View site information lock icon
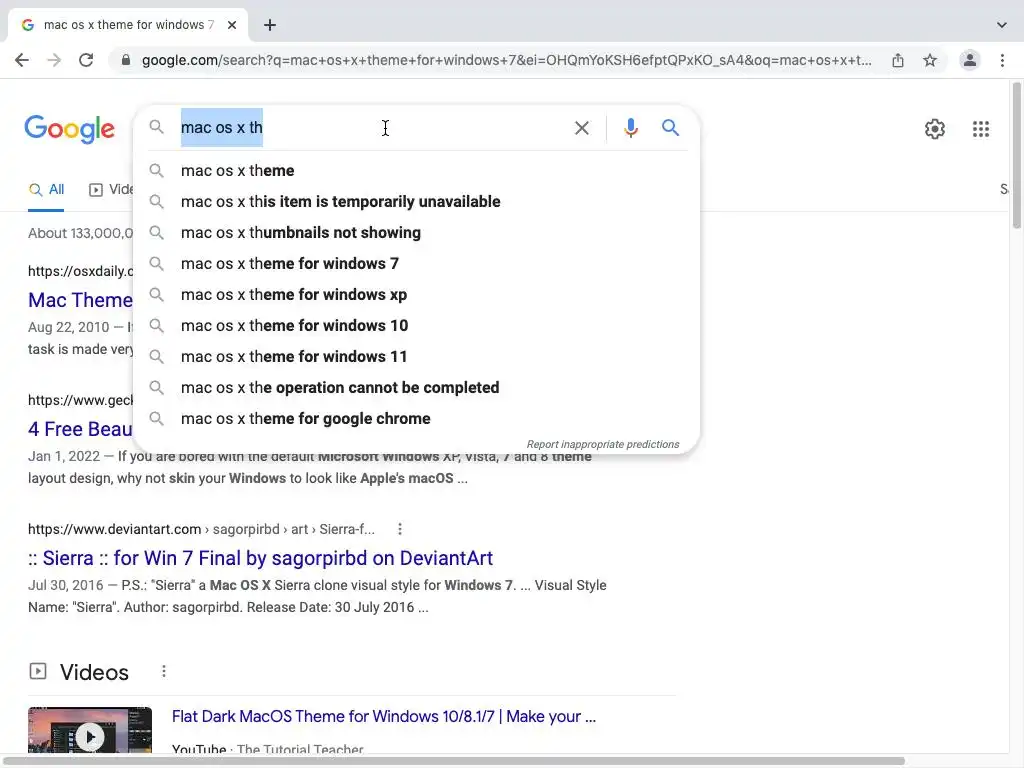 point(126,60)
